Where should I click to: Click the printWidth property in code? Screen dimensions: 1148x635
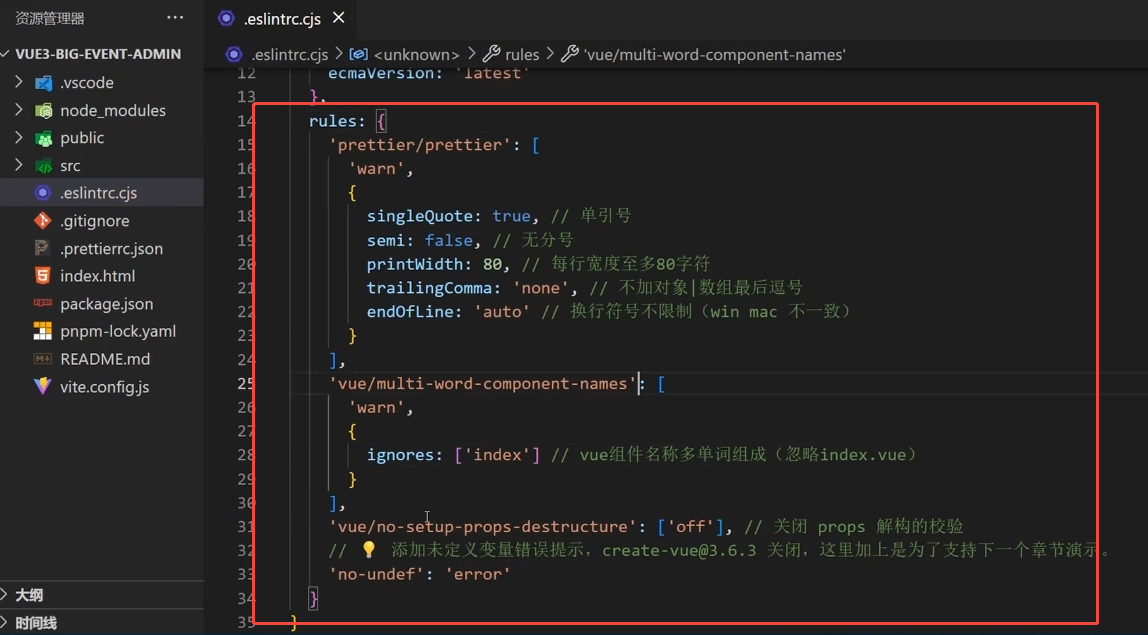click(415, 264)
